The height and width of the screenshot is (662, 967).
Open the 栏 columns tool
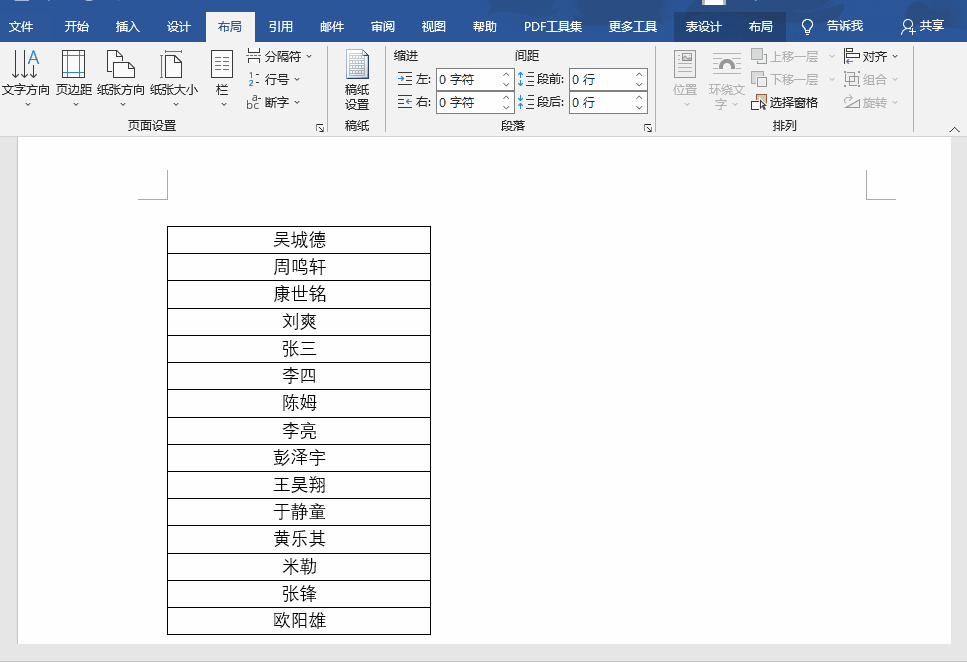point(222,78)
